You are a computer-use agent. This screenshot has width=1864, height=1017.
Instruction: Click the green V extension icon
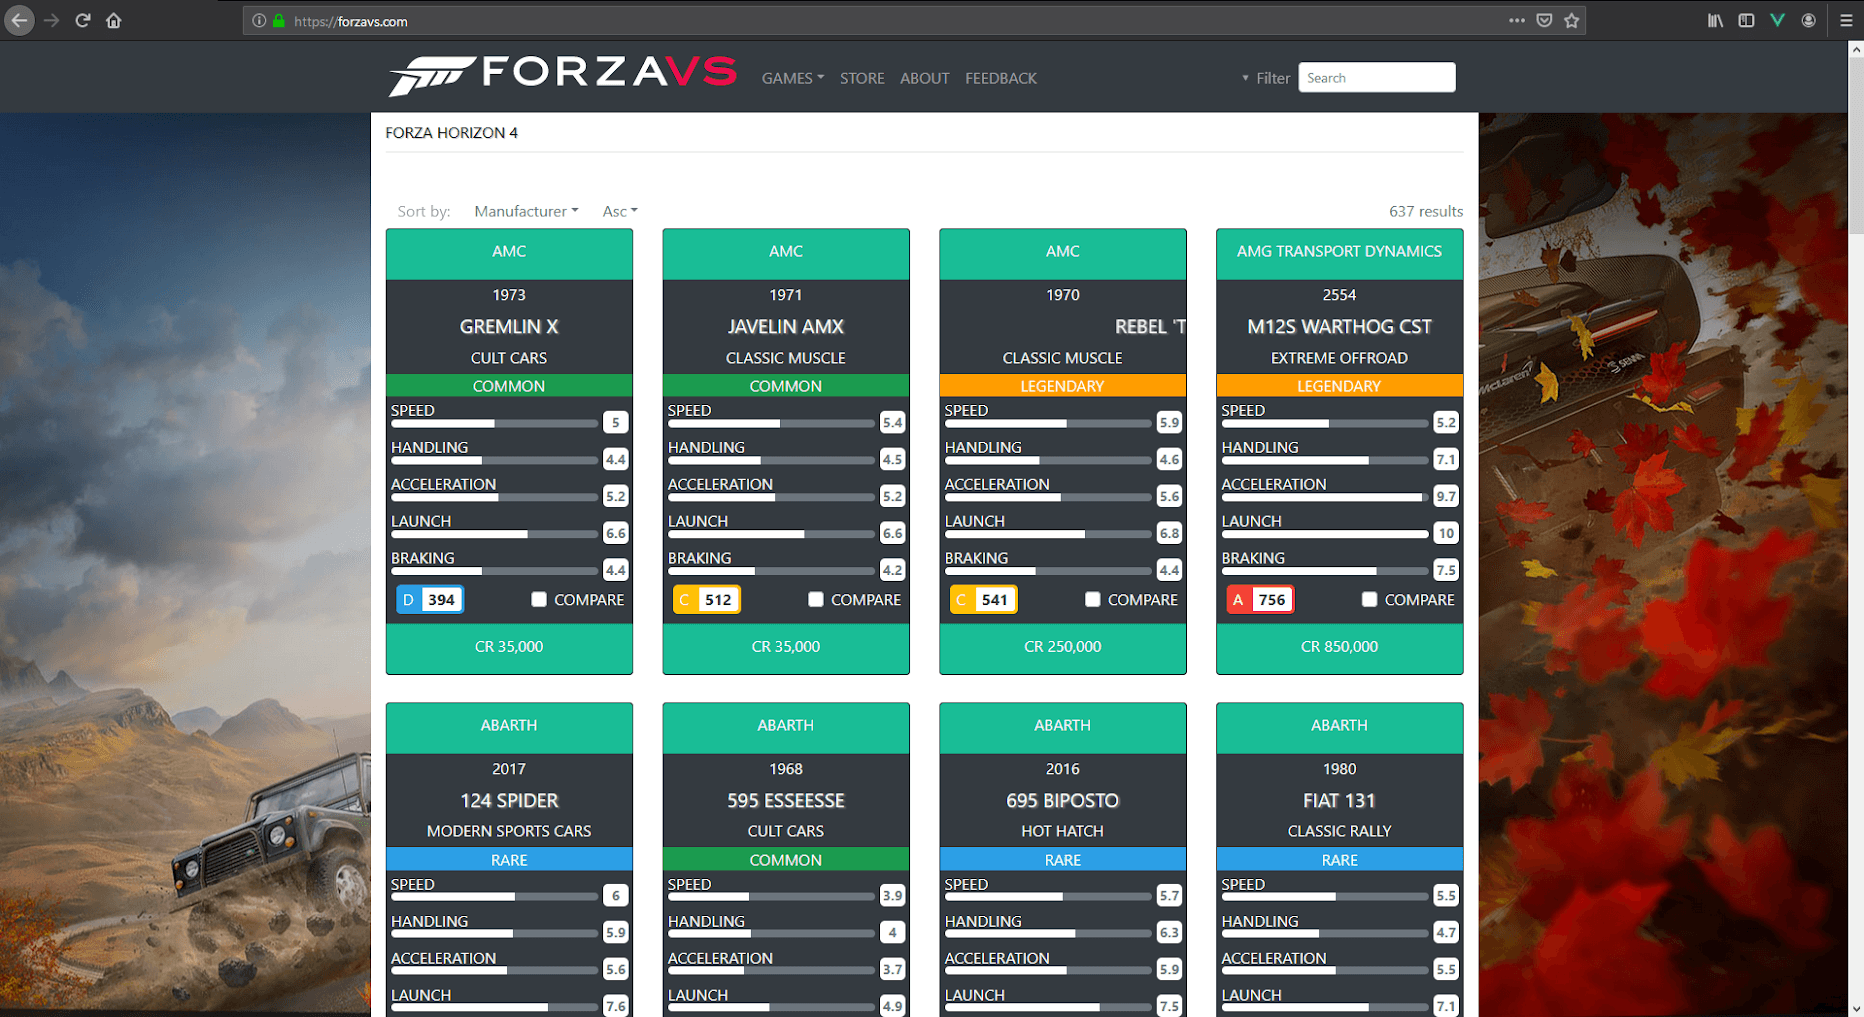[1777, 20]
